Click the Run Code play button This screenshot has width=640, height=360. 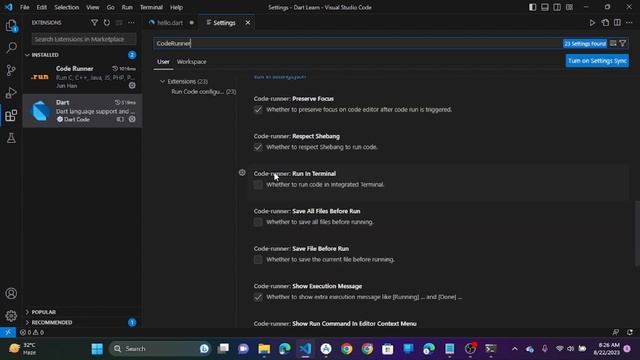tap(592, 23)
